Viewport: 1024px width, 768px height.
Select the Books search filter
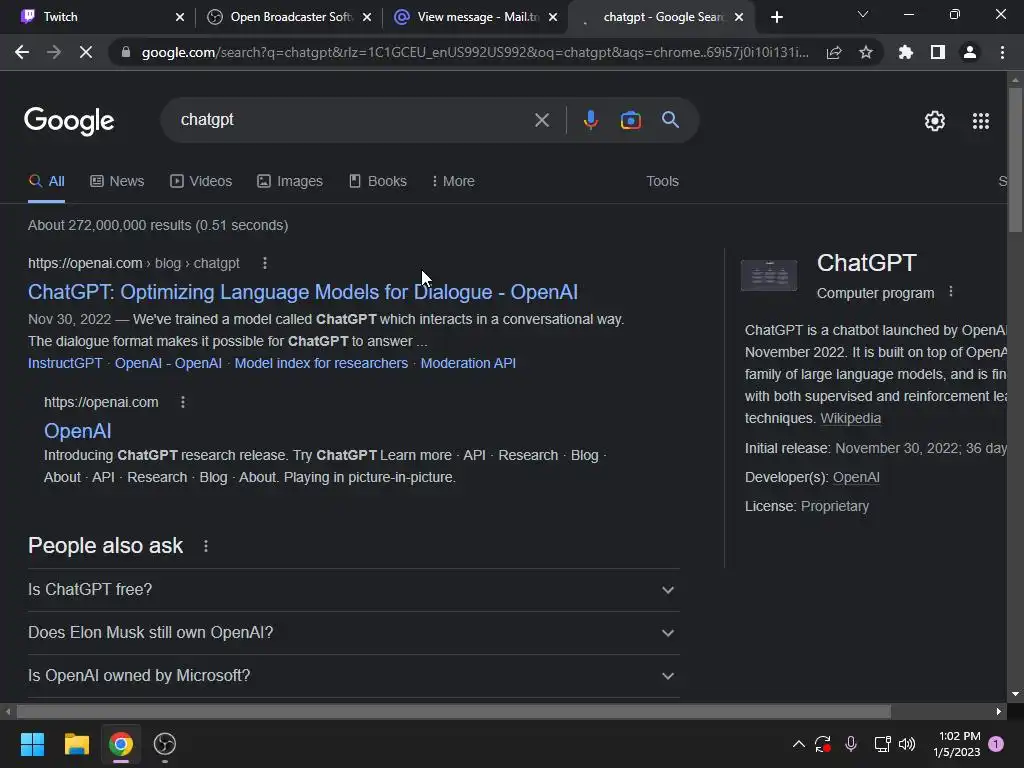[x=377, y=181]
